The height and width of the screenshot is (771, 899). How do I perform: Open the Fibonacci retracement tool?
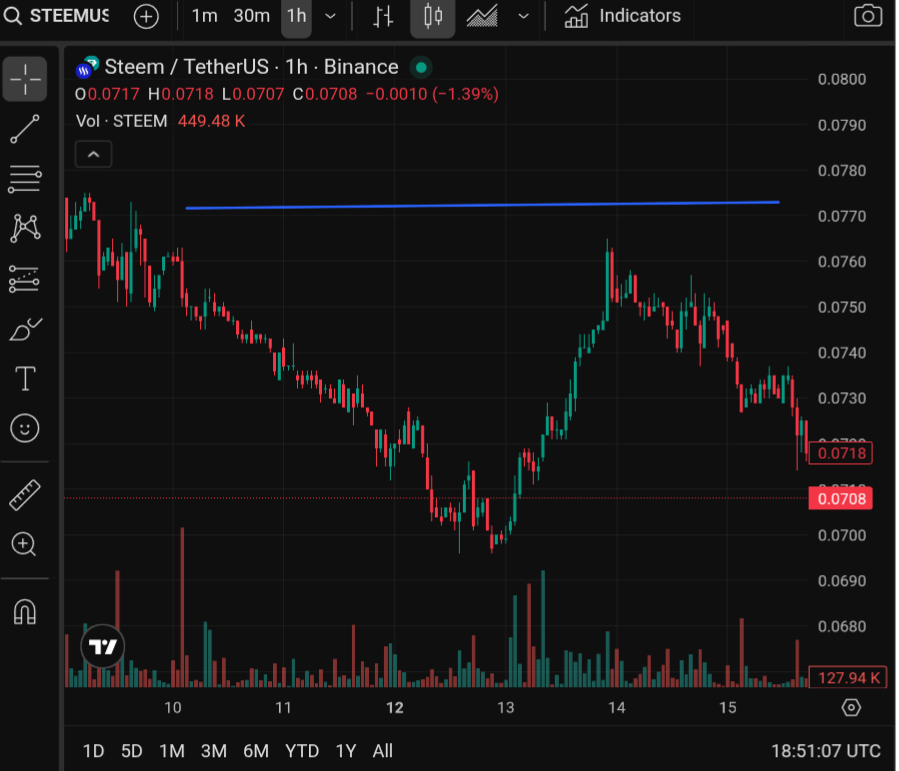[x=25, y=179]
